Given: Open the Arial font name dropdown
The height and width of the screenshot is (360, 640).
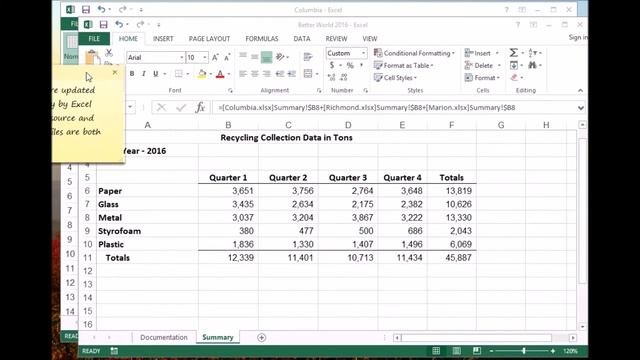Looking at the screenshot, I should 182,58.
